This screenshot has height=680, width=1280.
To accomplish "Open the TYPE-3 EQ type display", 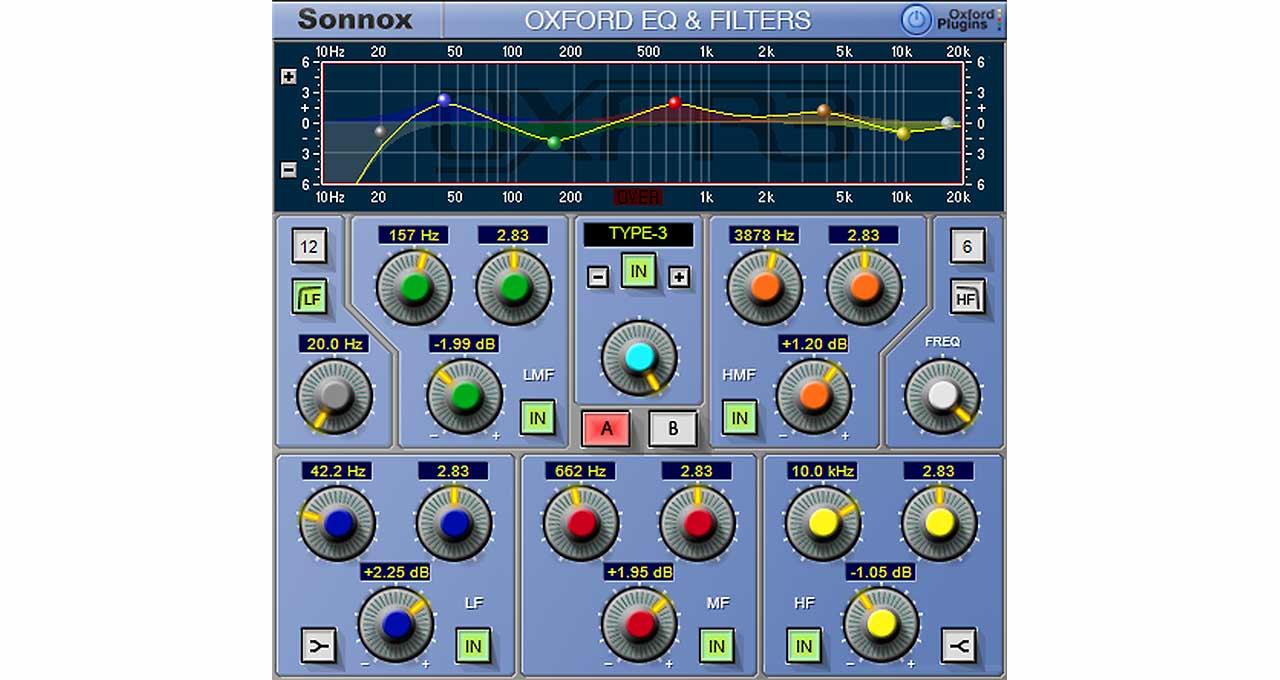I will tap(638, 235).
